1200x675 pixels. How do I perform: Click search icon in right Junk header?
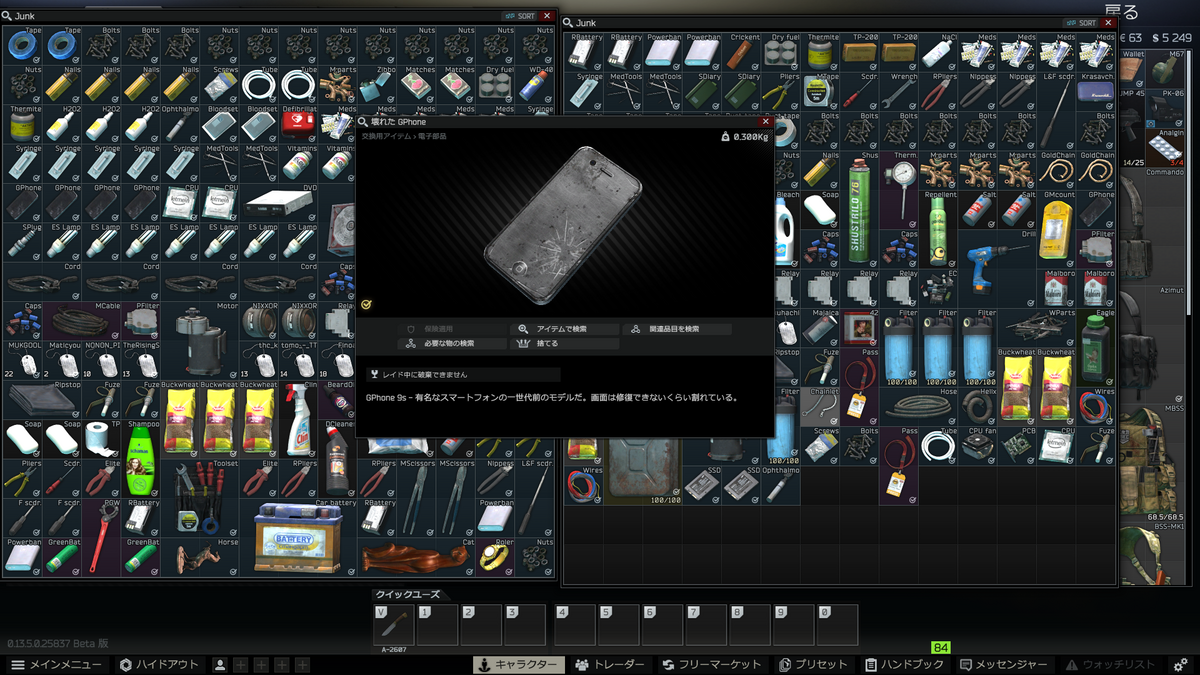[567, 22]
